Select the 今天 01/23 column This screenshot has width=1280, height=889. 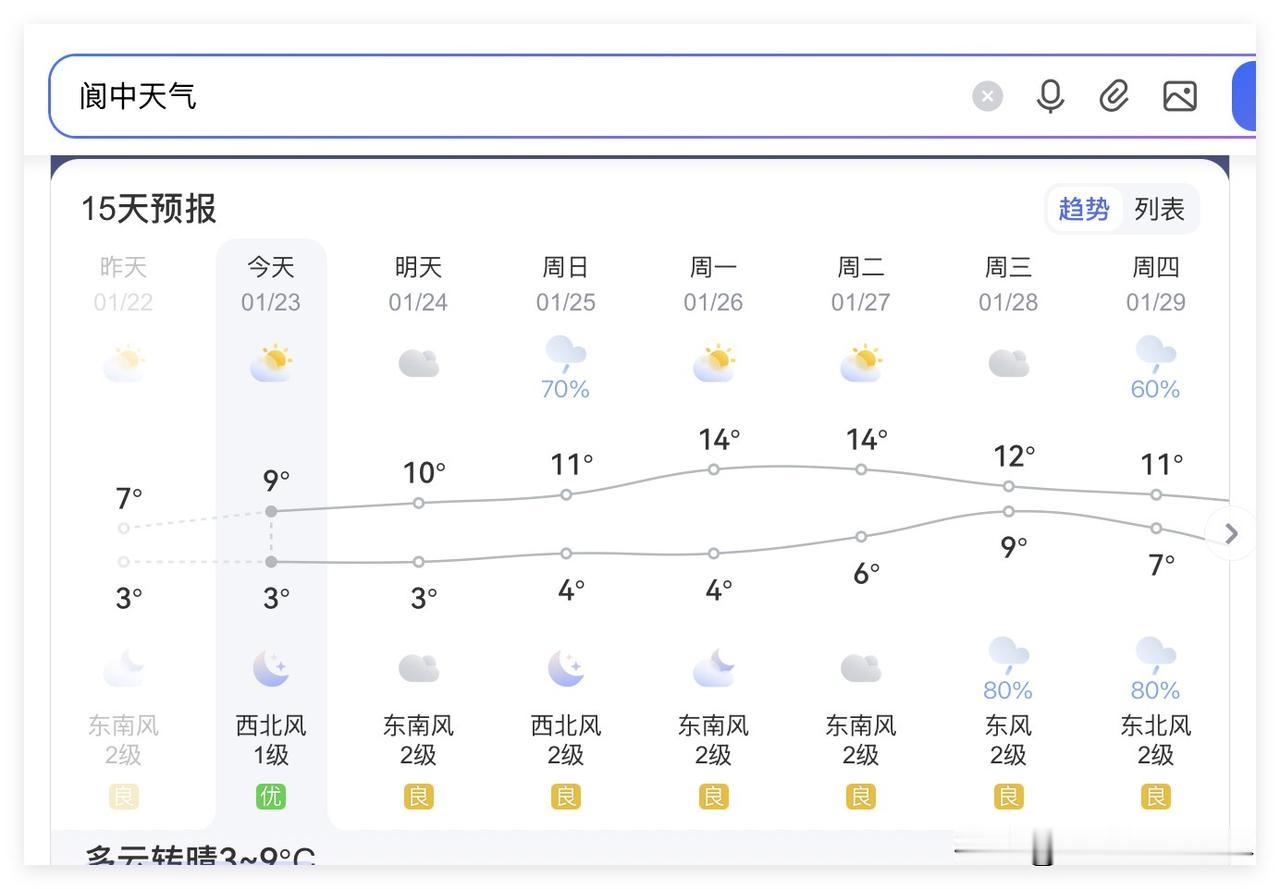pos(271,284)
